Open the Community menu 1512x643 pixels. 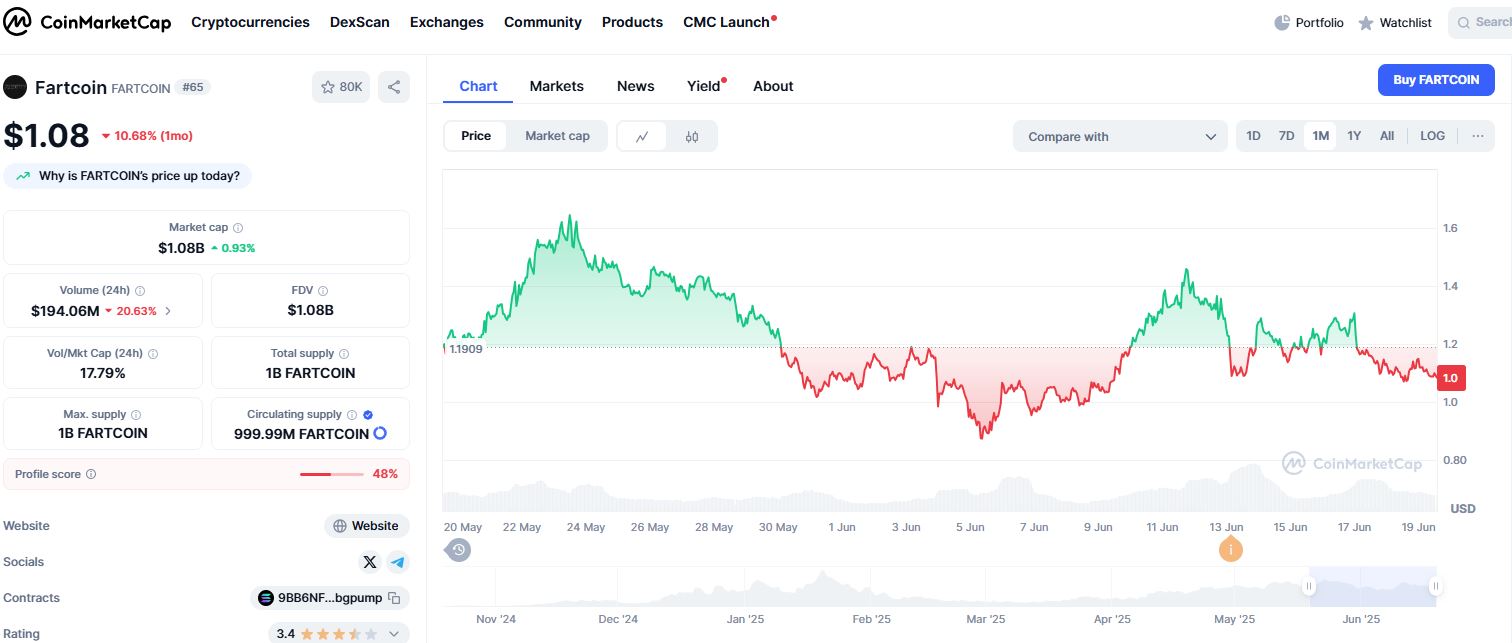[543, 22]
